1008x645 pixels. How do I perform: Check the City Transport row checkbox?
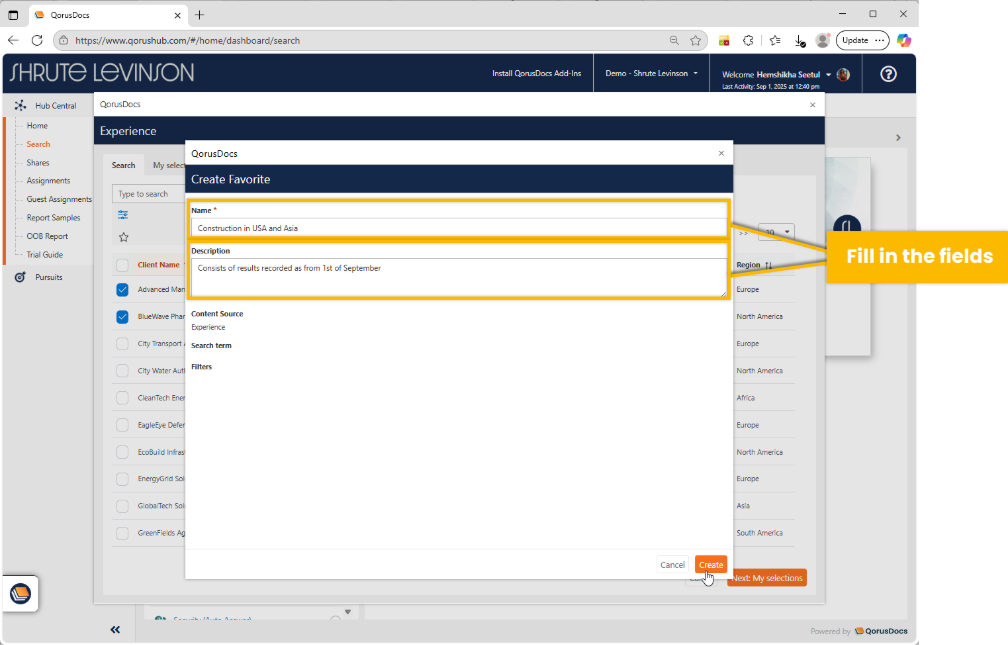point(122,344)
